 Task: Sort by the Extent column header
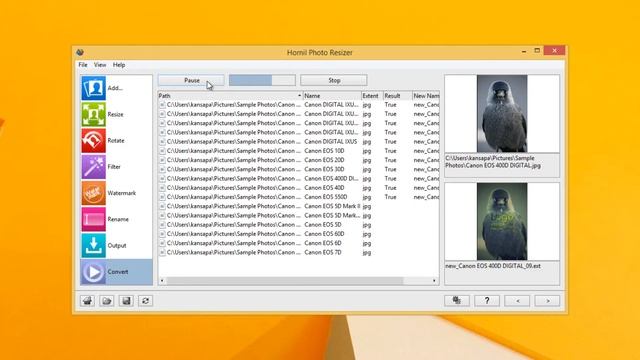372,96
